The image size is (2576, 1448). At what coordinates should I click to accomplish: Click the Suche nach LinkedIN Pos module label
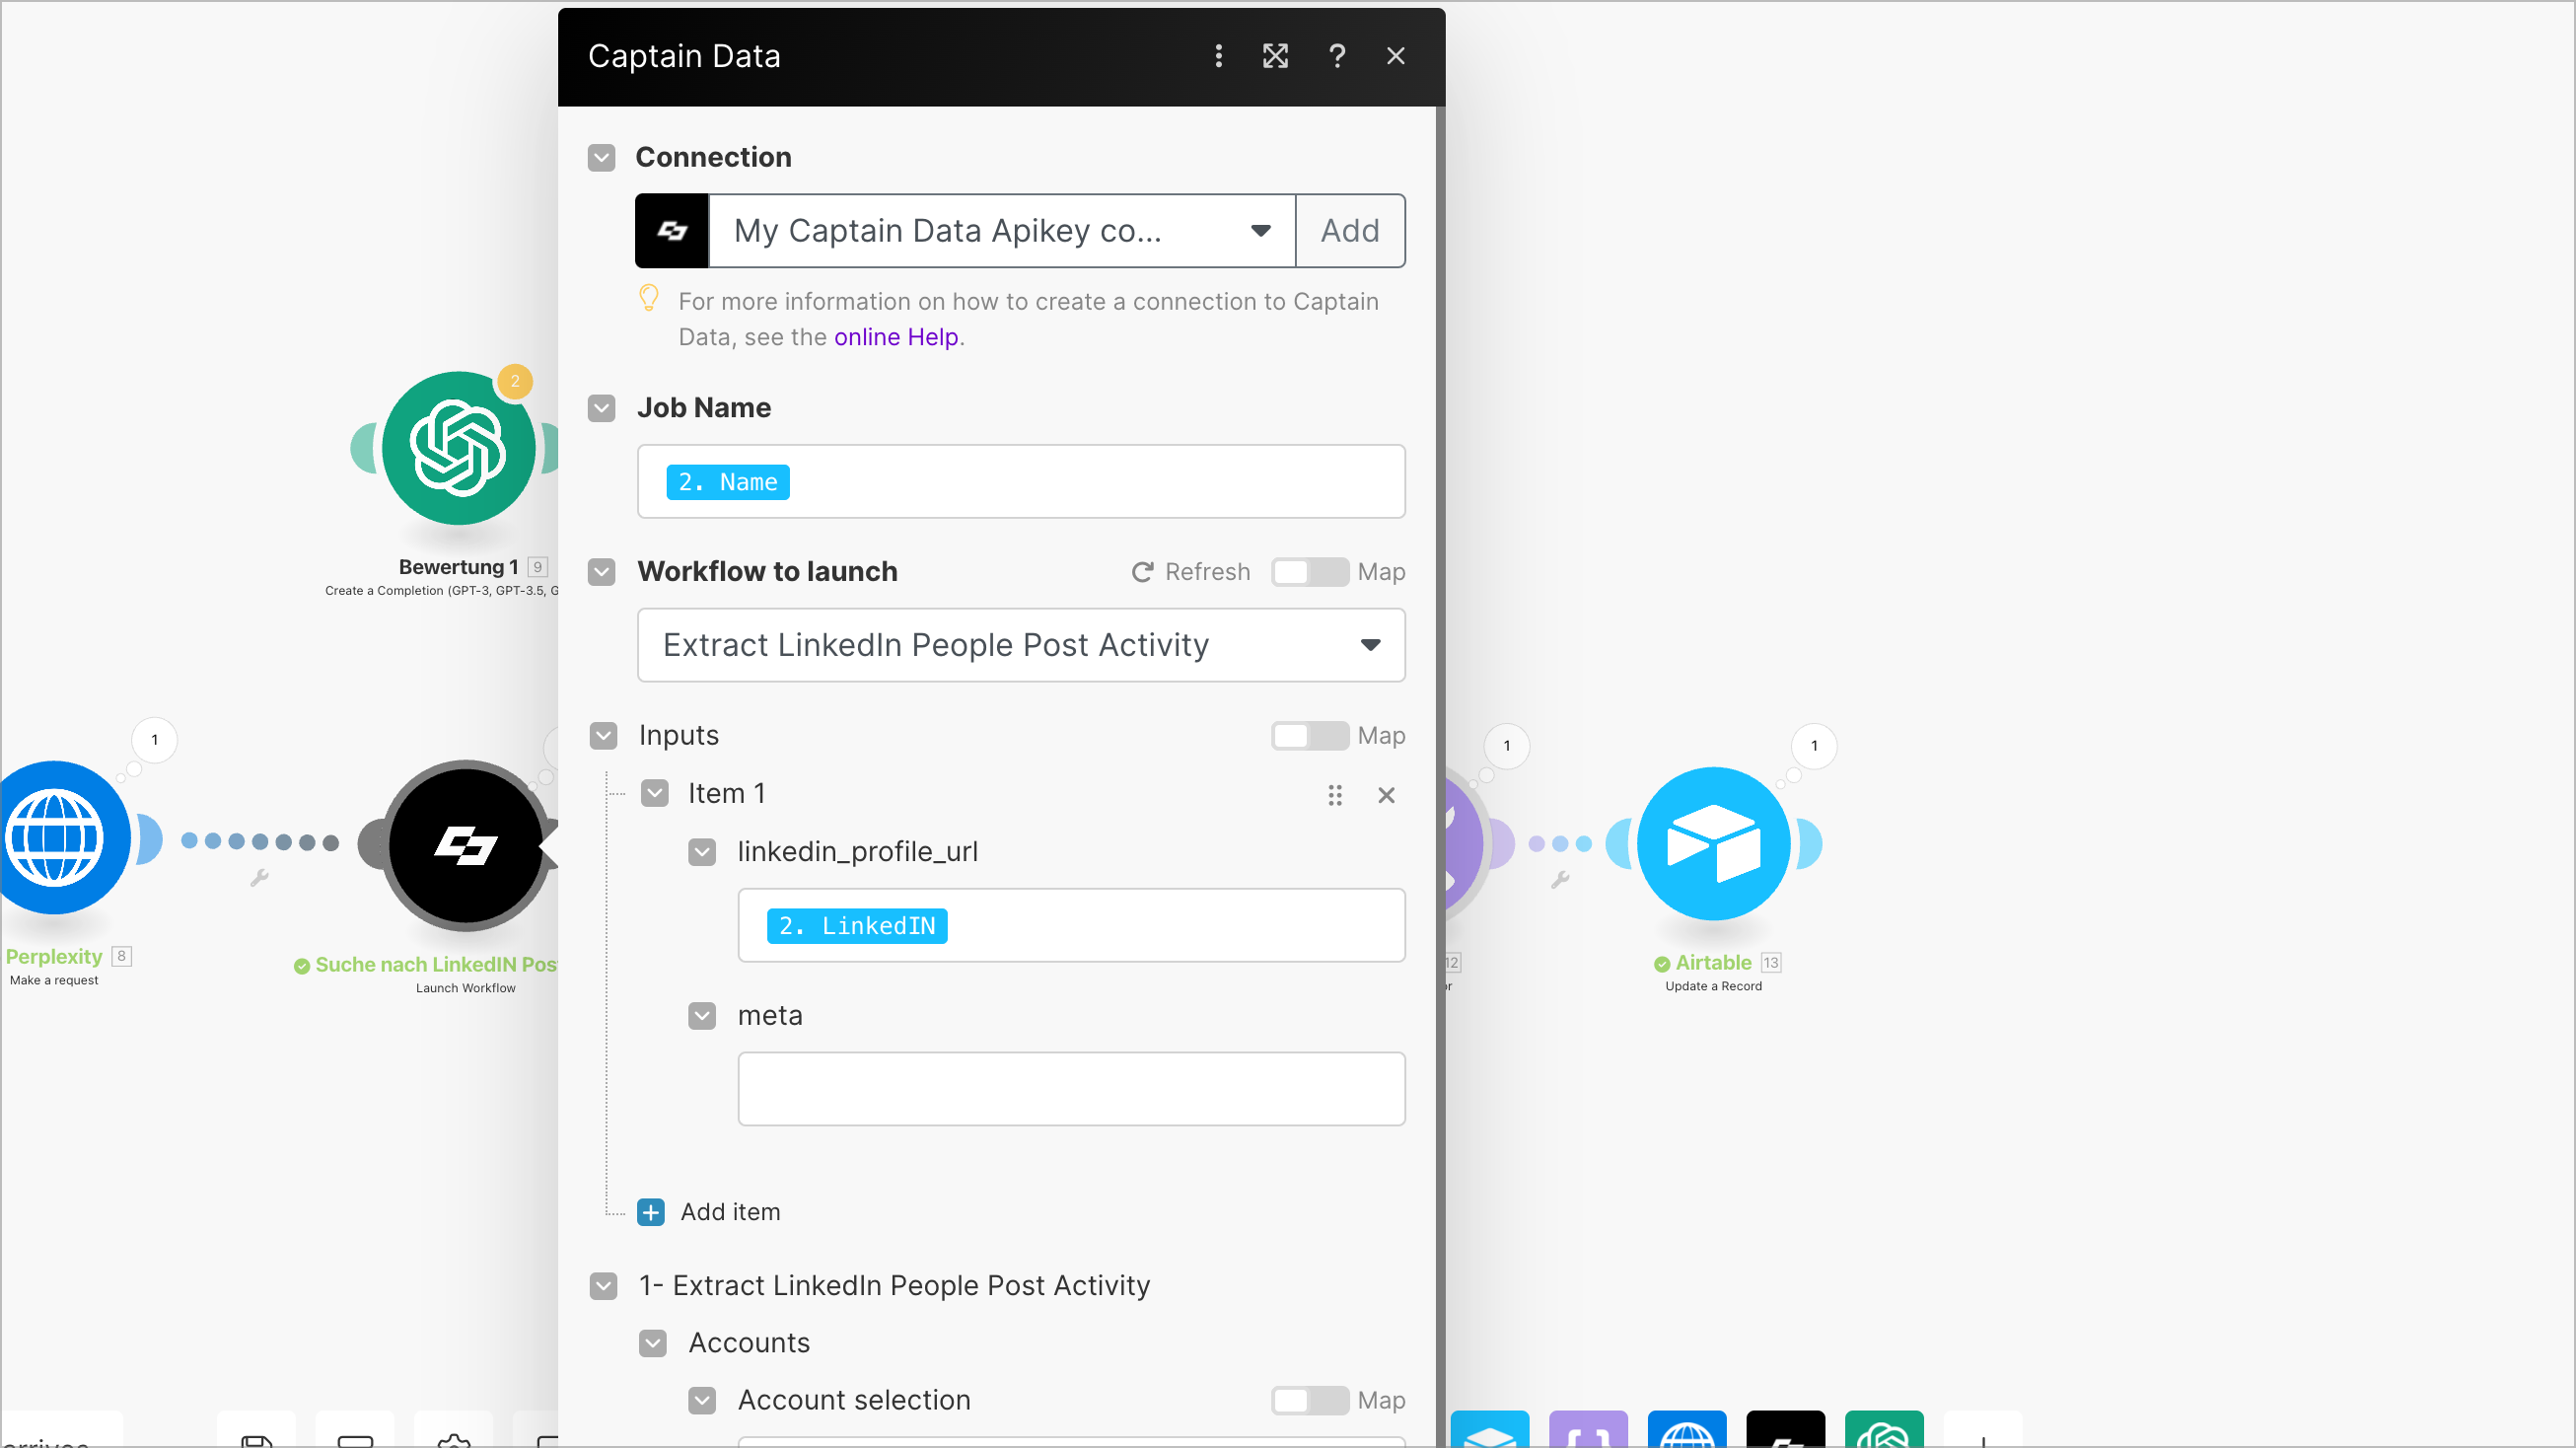pos(436,965)
